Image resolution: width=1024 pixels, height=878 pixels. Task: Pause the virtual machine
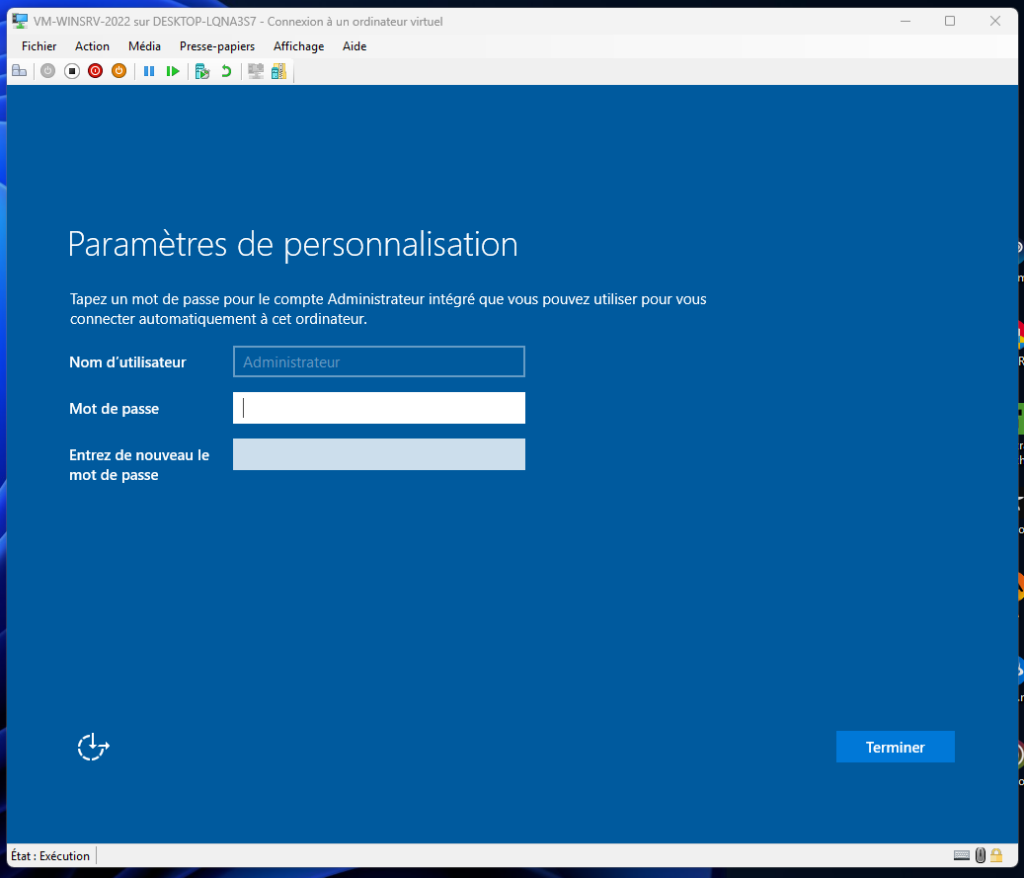click(149, 71)
